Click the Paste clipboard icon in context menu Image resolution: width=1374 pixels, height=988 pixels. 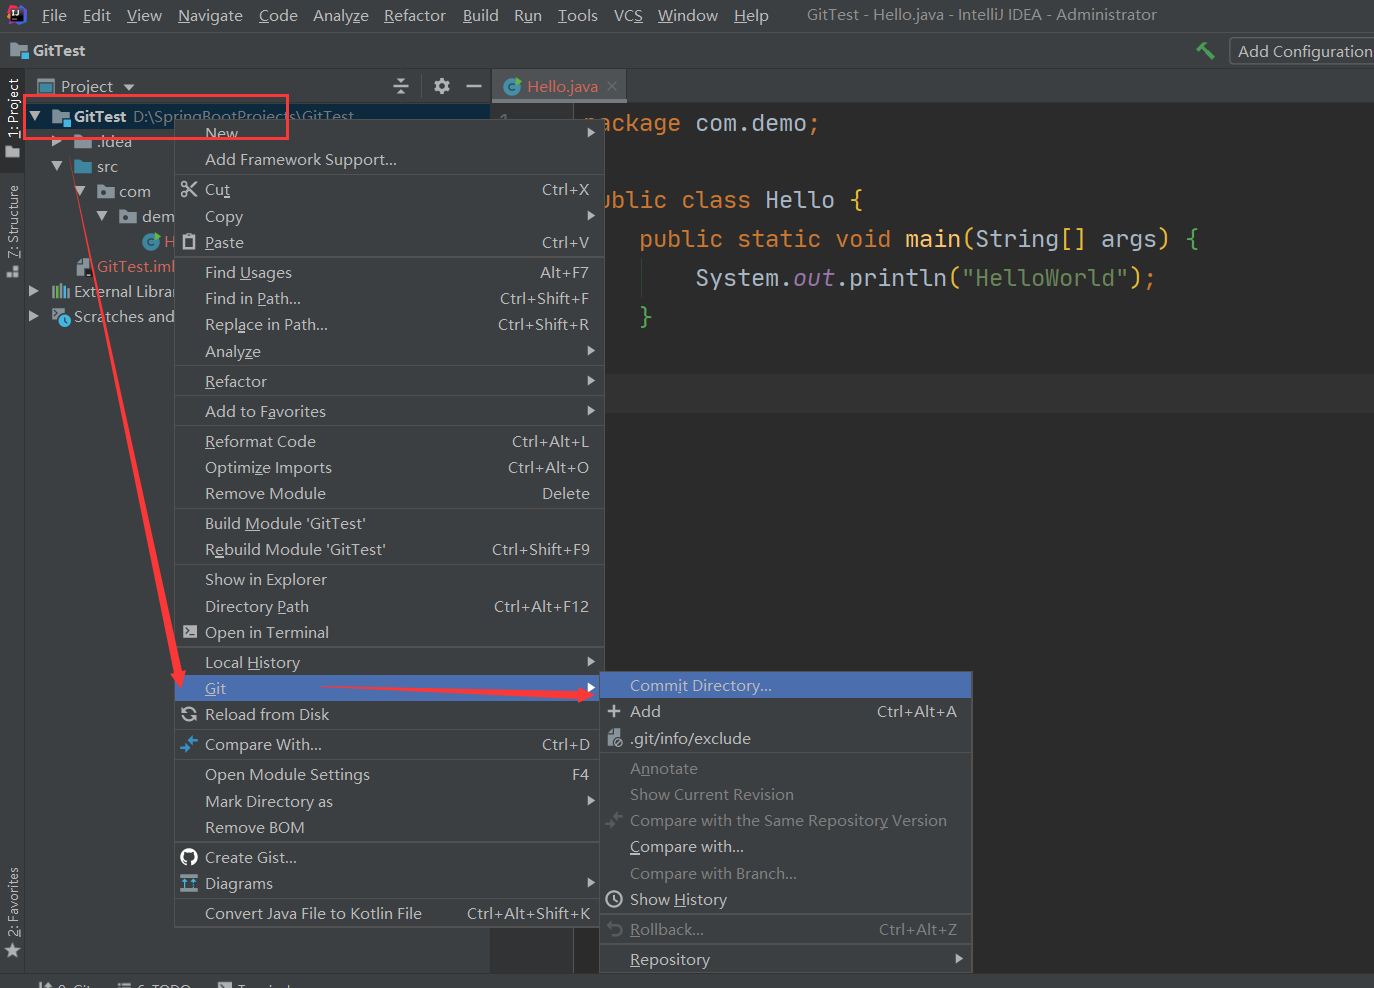[189, 242]
